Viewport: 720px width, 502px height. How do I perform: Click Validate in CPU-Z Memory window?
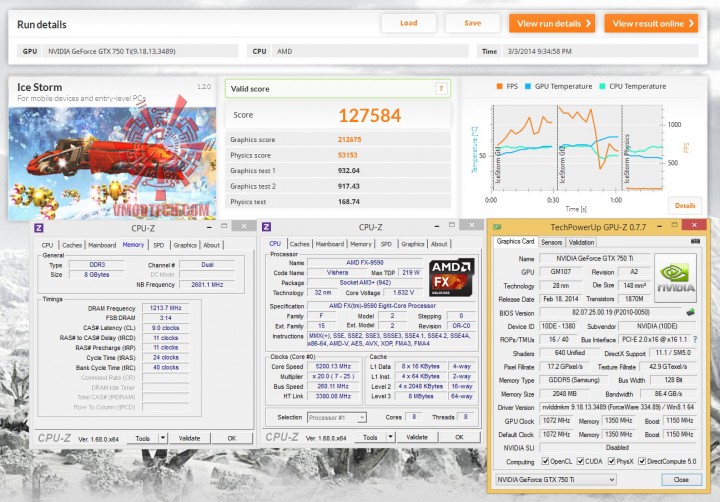click(x=189, y=438)
